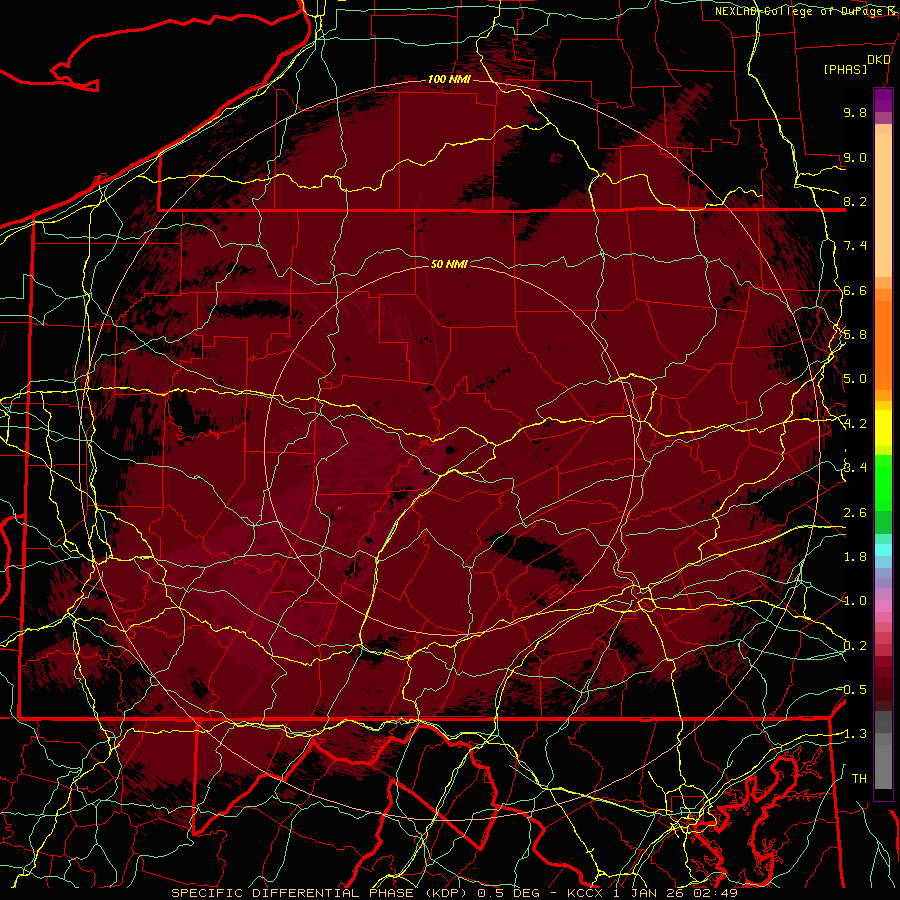Pick the yellow segment of the color bar
Screen dimensions: 900x900
pyautogui.click(x=883, y=428)
